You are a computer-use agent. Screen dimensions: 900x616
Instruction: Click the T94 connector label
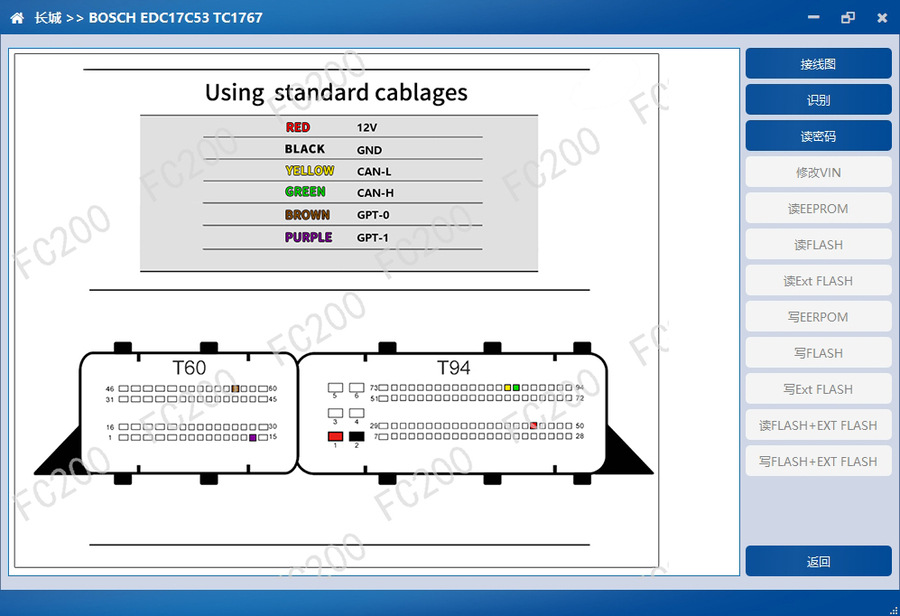tap(453, 368)
